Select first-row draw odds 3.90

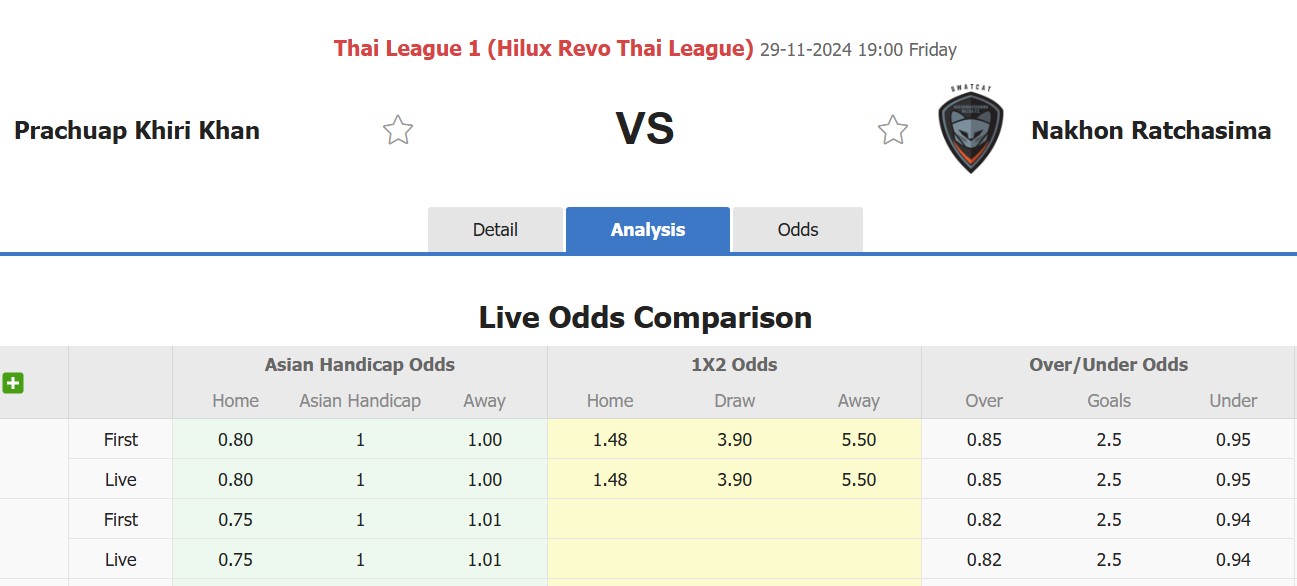pyautogui.click(x=734, y=440)
